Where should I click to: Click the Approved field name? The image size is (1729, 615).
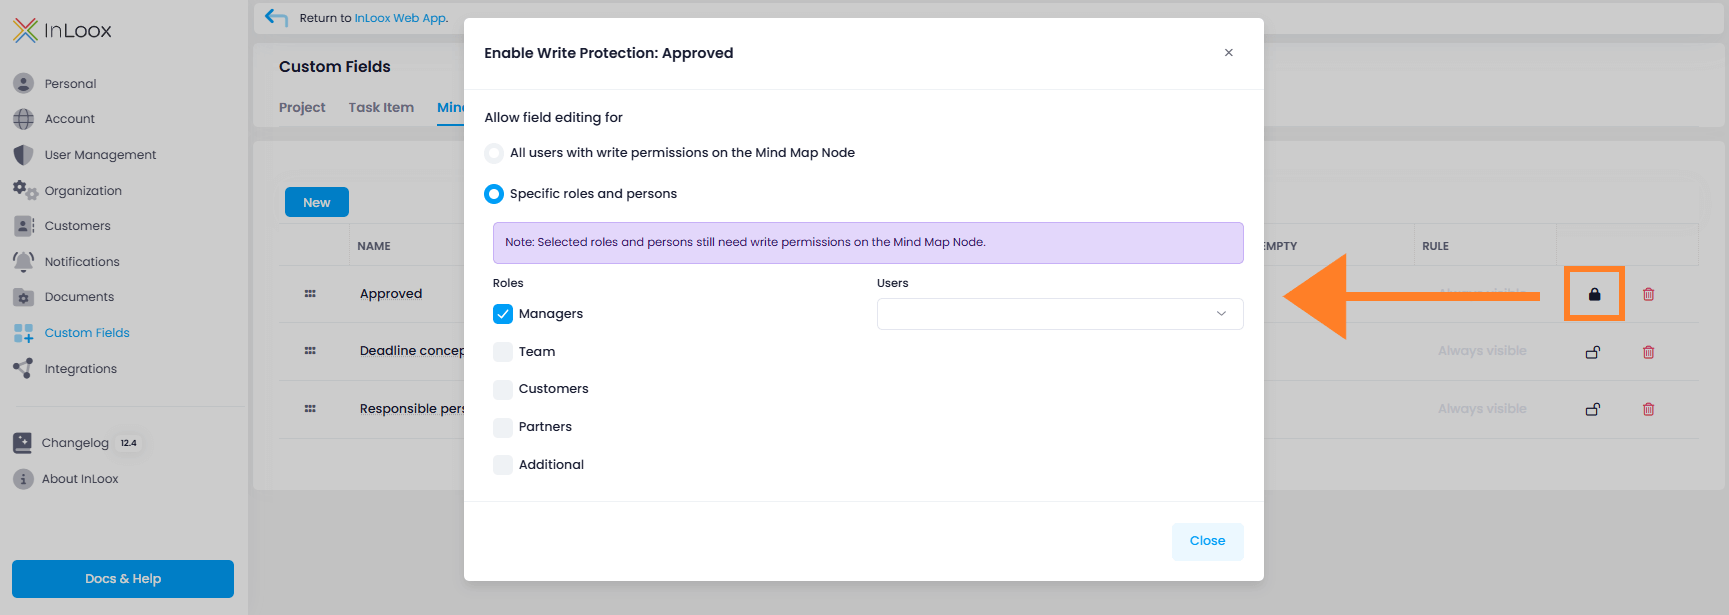[x=391, y=294]
